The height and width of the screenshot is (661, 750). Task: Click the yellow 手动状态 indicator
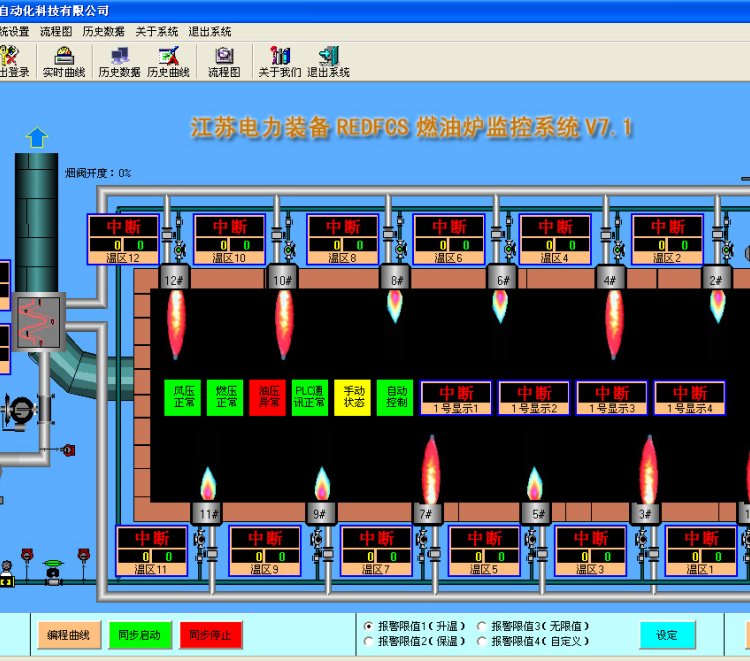point(353,397)
